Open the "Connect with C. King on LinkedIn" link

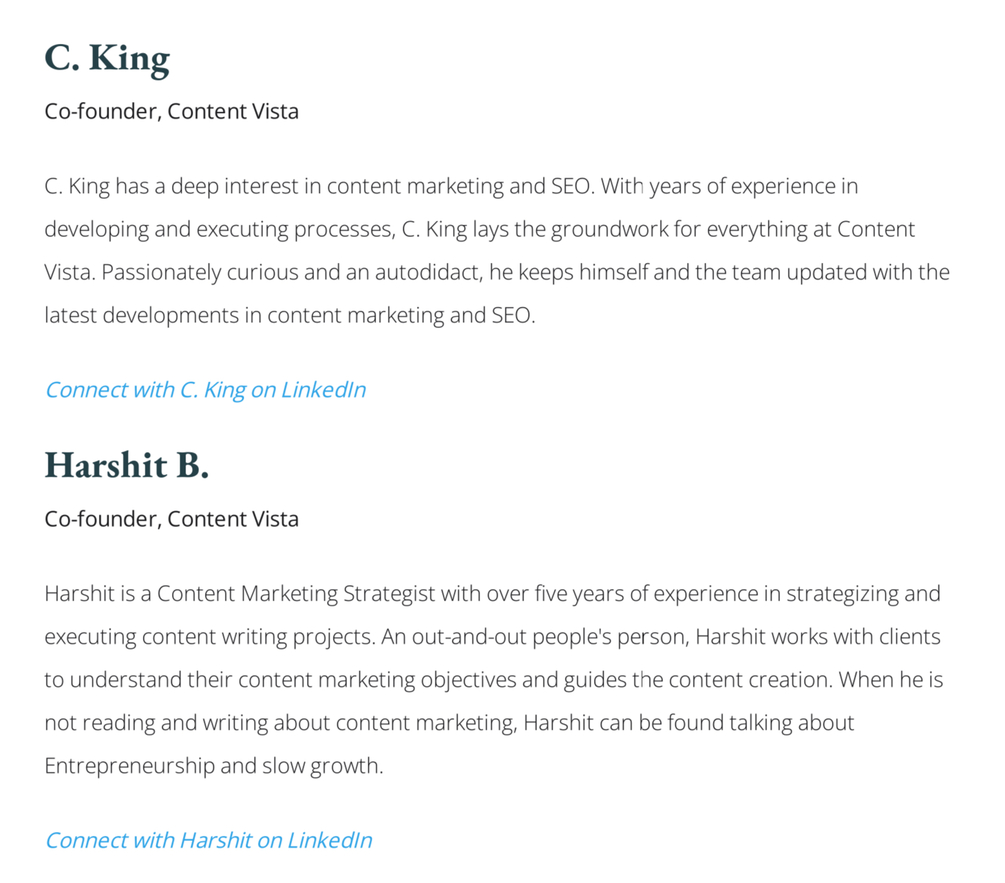(205, 390)
